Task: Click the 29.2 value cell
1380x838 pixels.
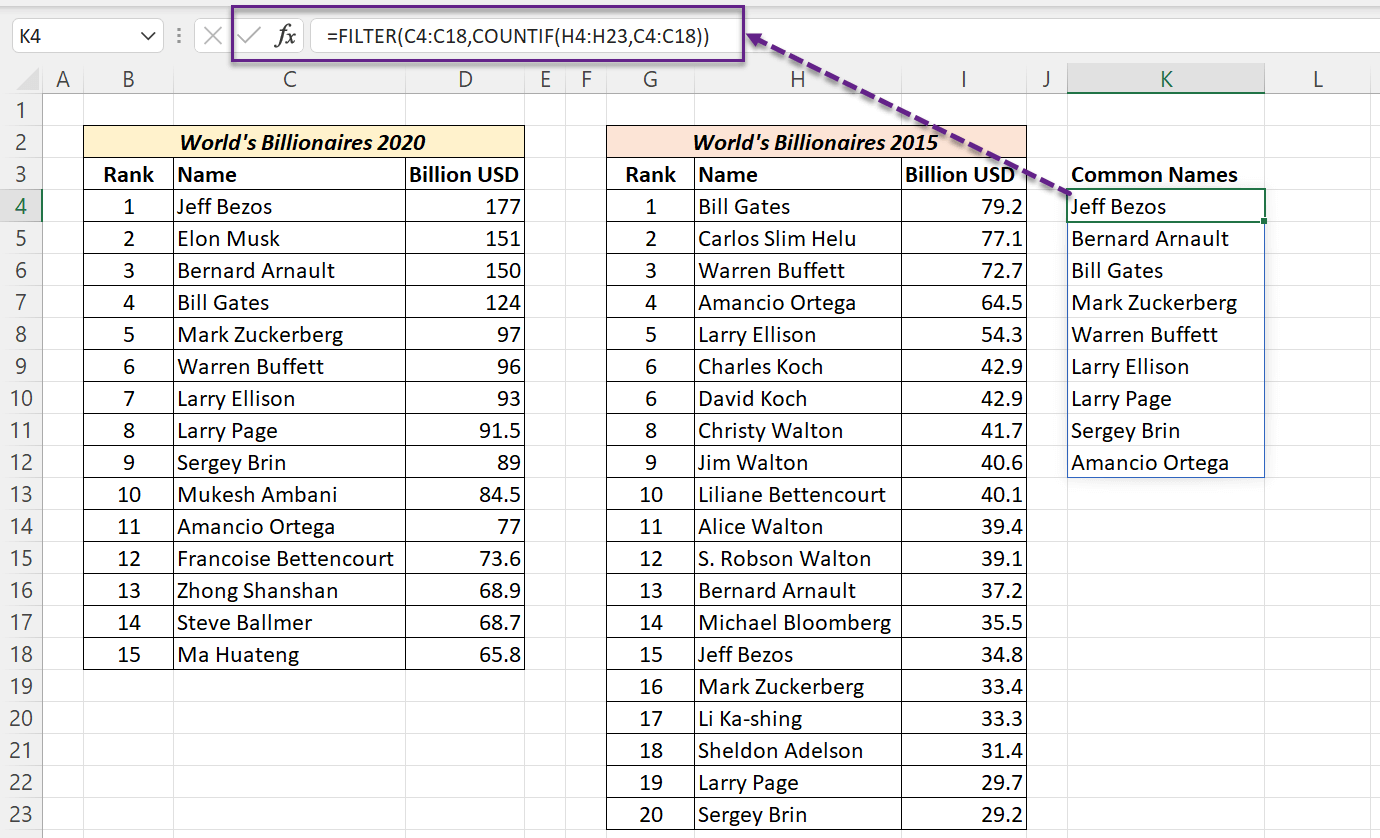Action: pyautogui.click(x=964, y=814)
